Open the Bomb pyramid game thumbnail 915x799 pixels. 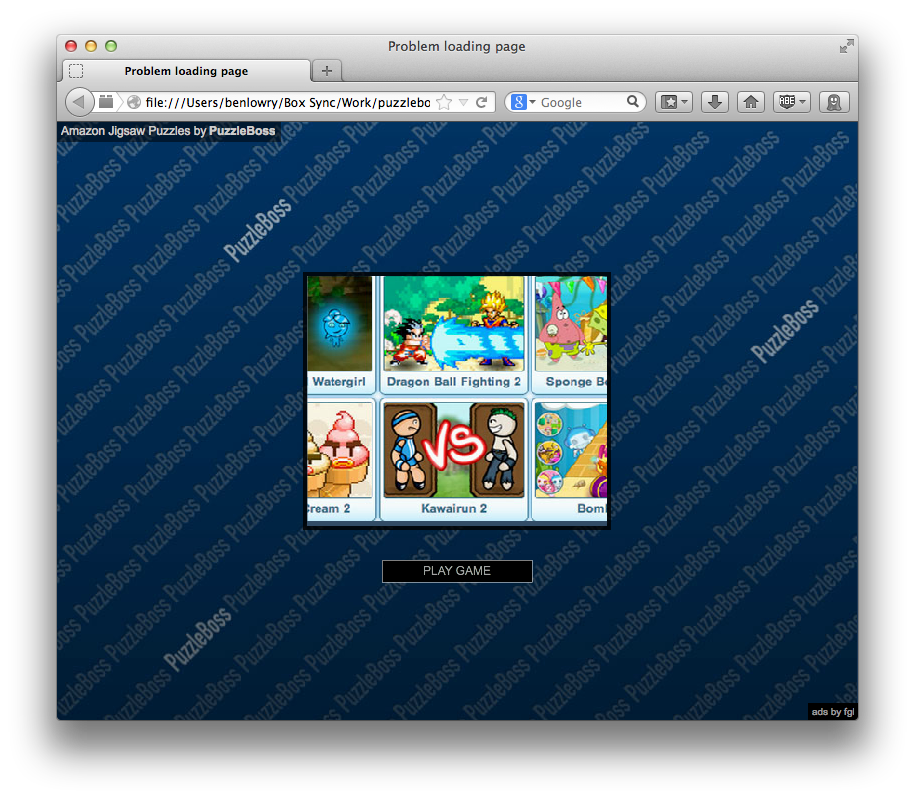point(571,450)
